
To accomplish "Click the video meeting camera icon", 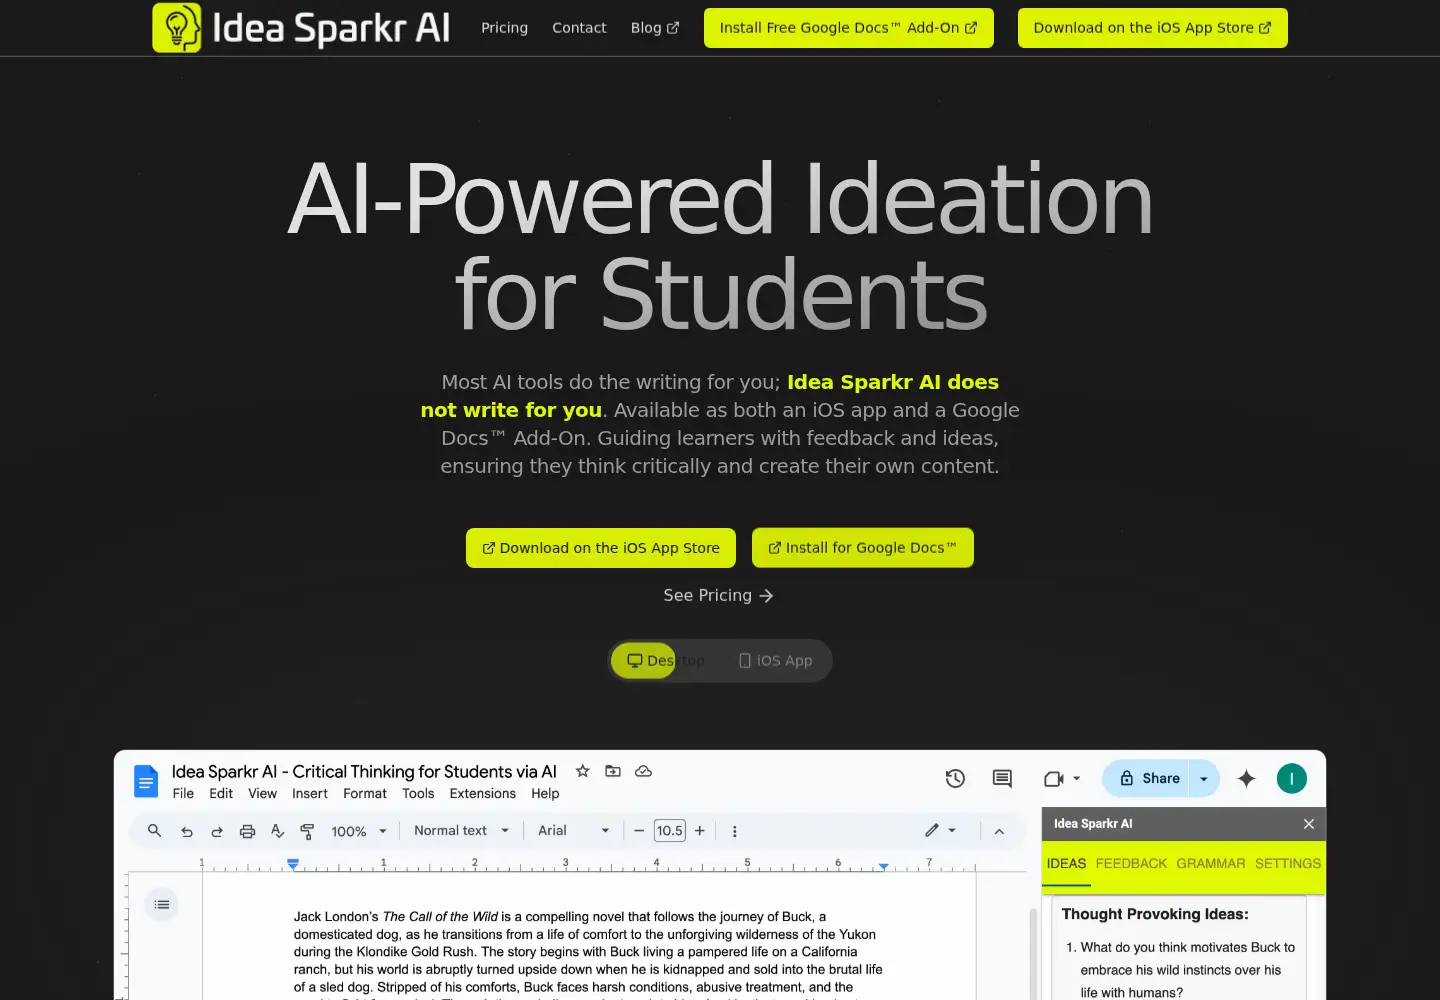I will (x=1053, y=778).
